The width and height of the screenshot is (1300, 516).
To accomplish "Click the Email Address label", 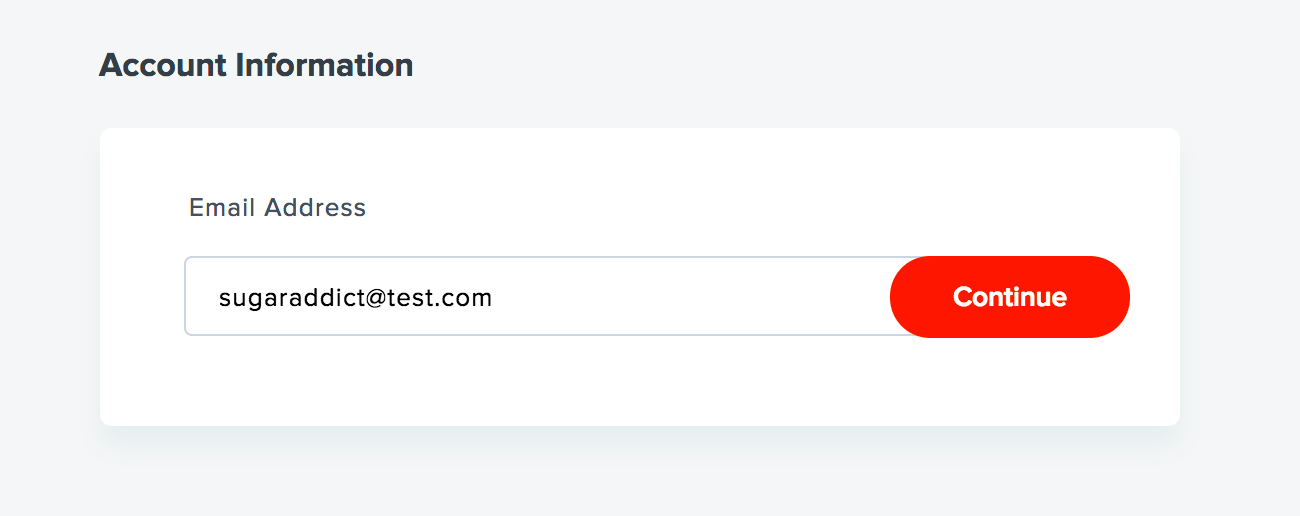I will (x=278, y=208).
